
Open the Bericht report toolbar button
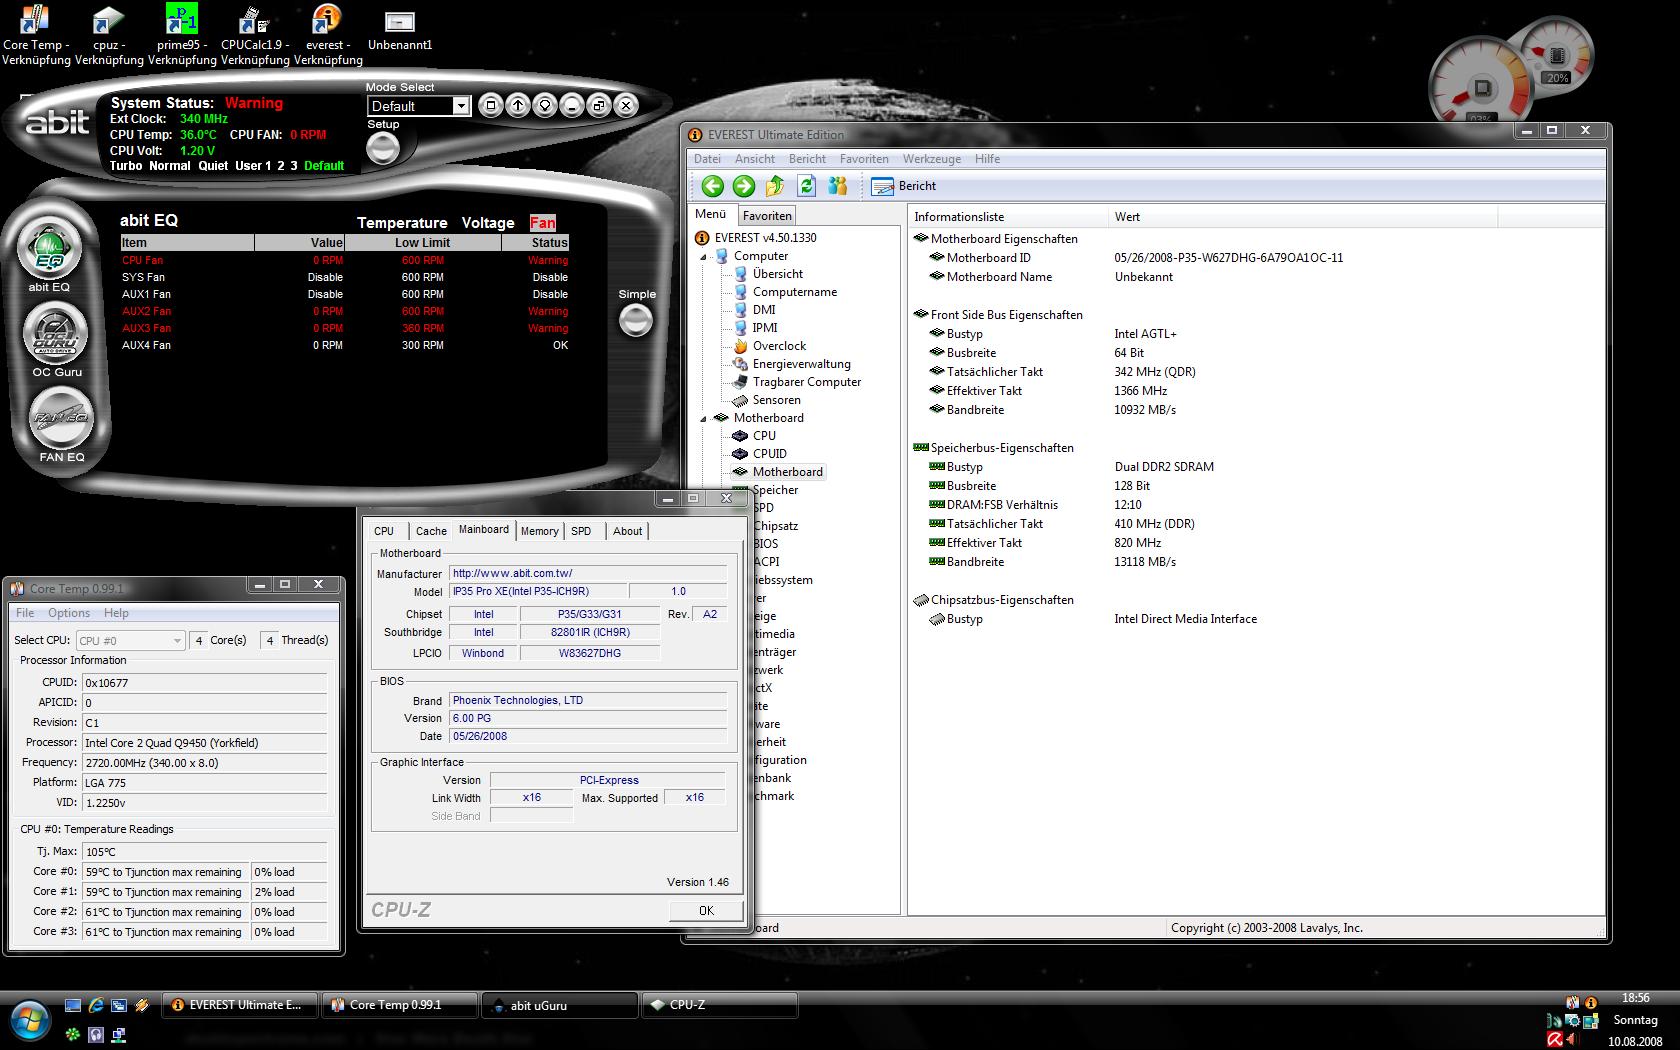[904, 186]
